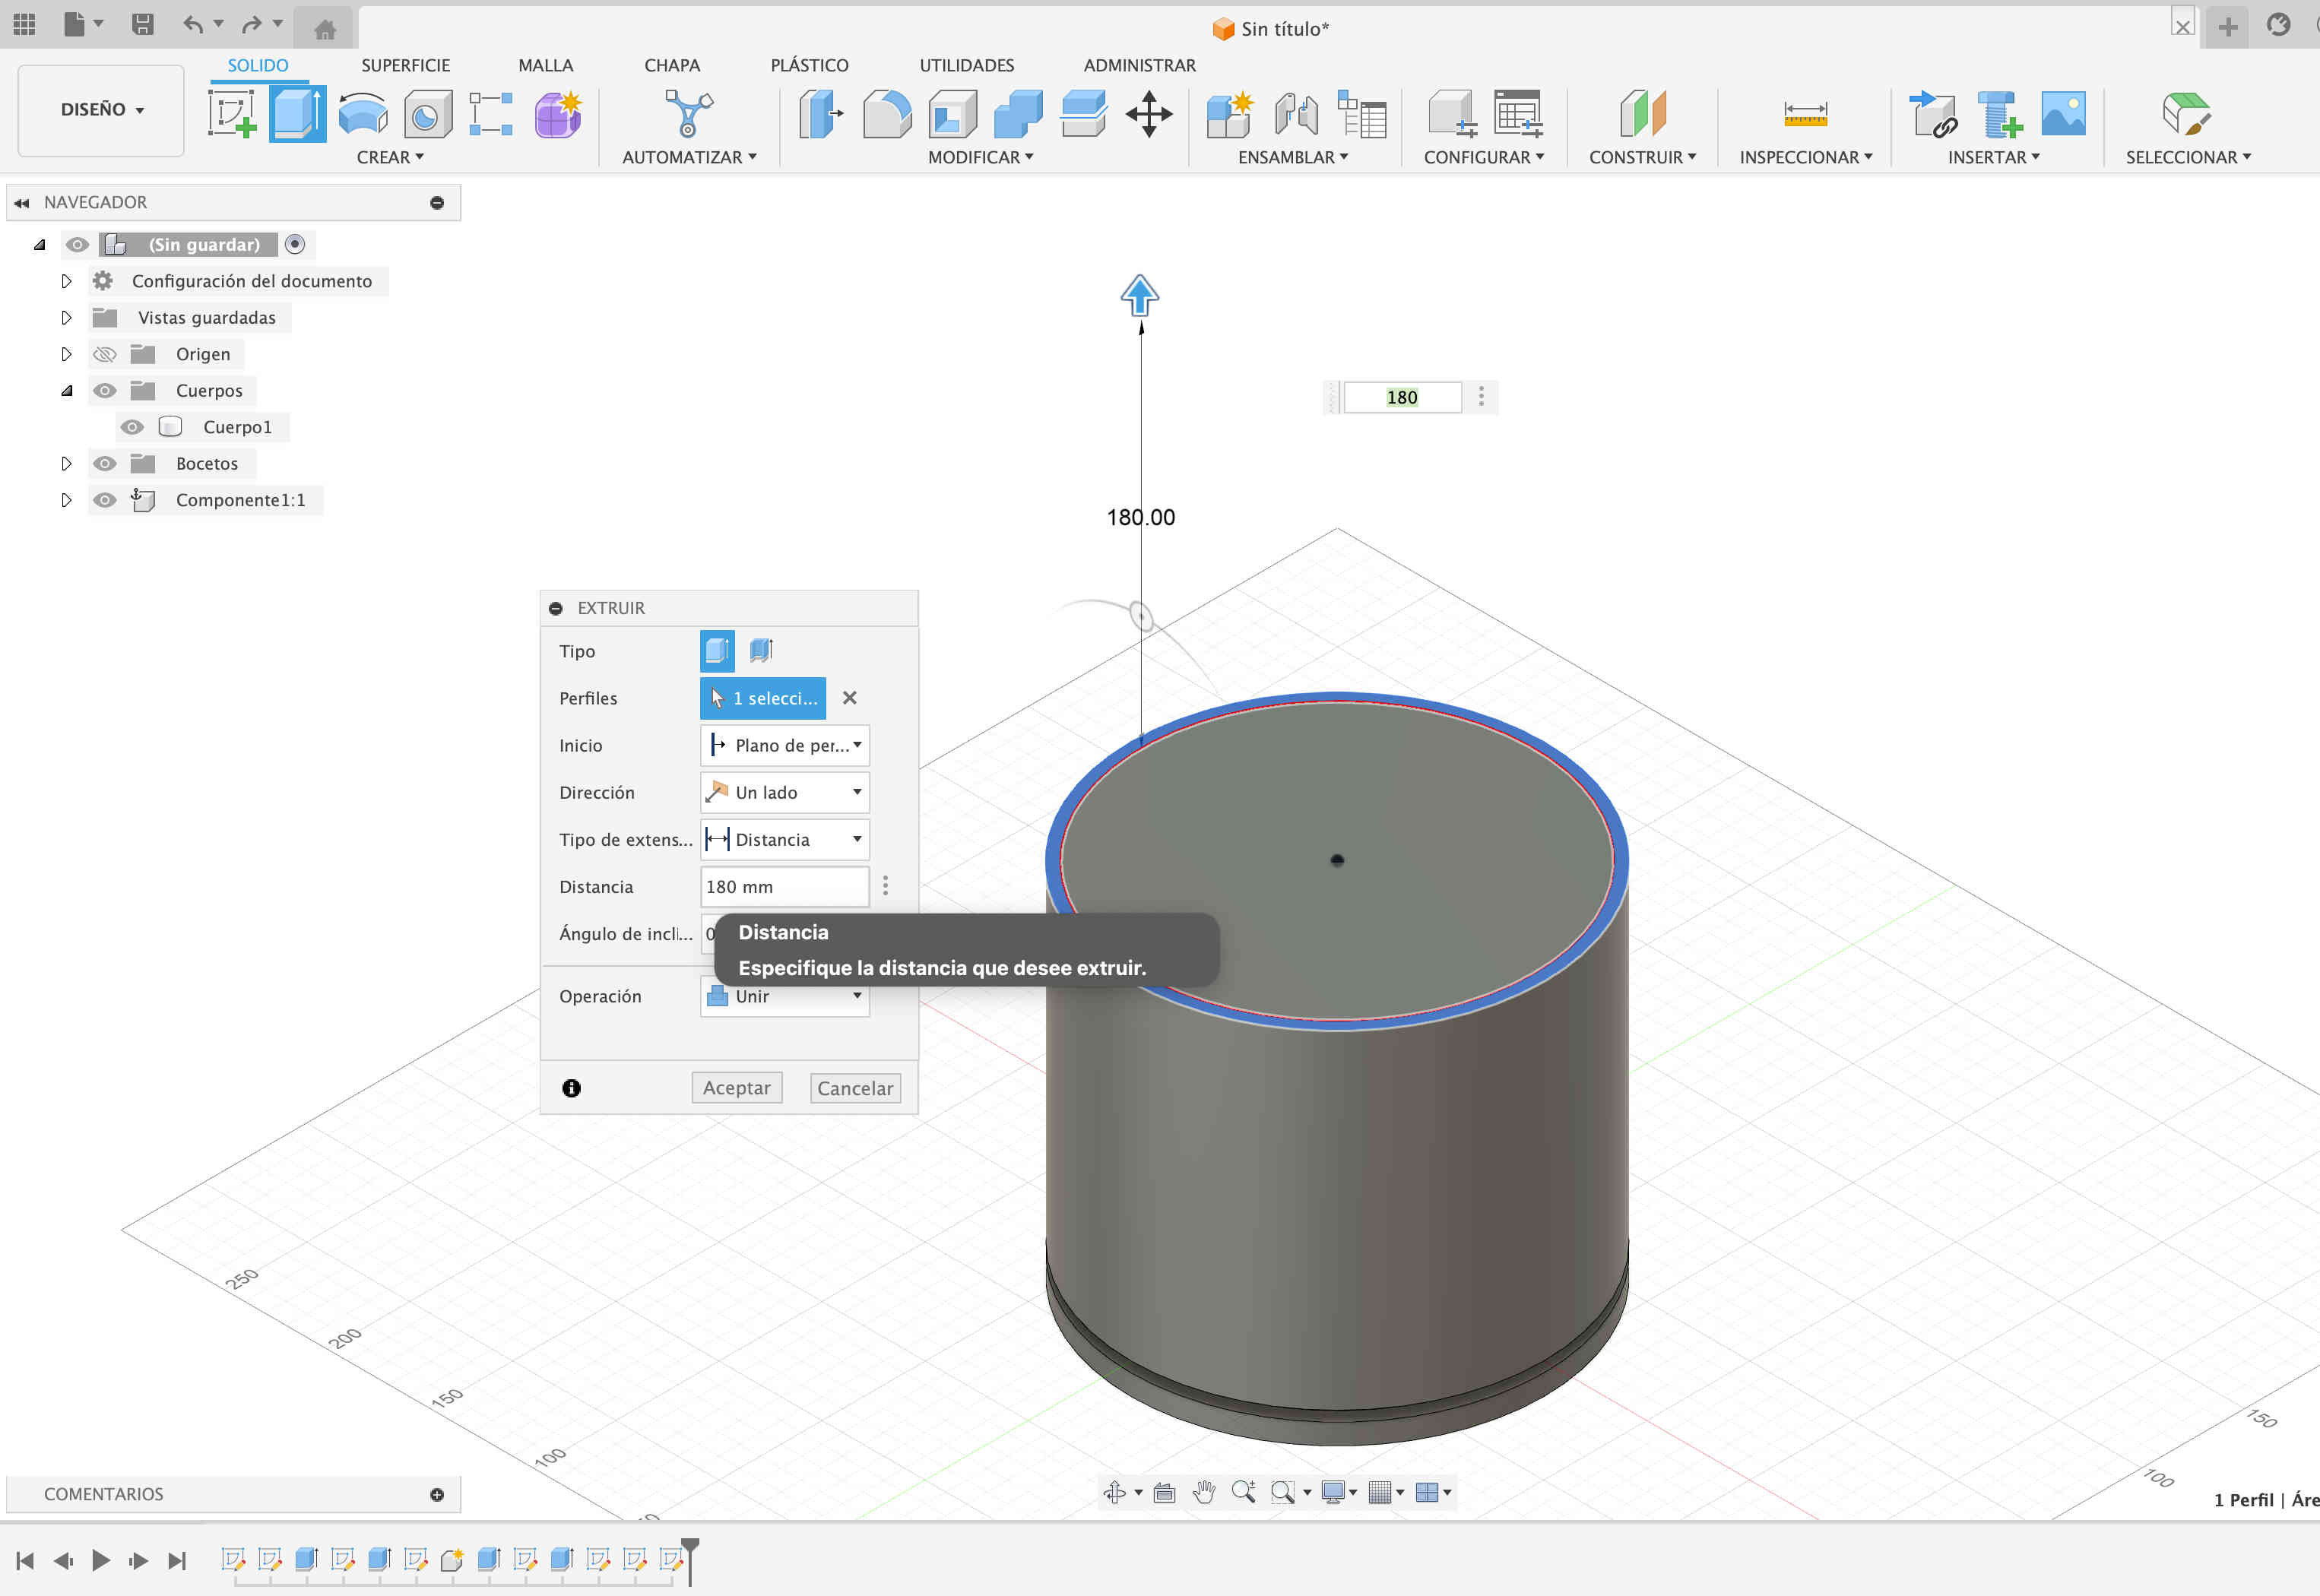Select the Press Pull tool
The width and height of the screenshot is (2320, 1596).
tap(821, 114)
